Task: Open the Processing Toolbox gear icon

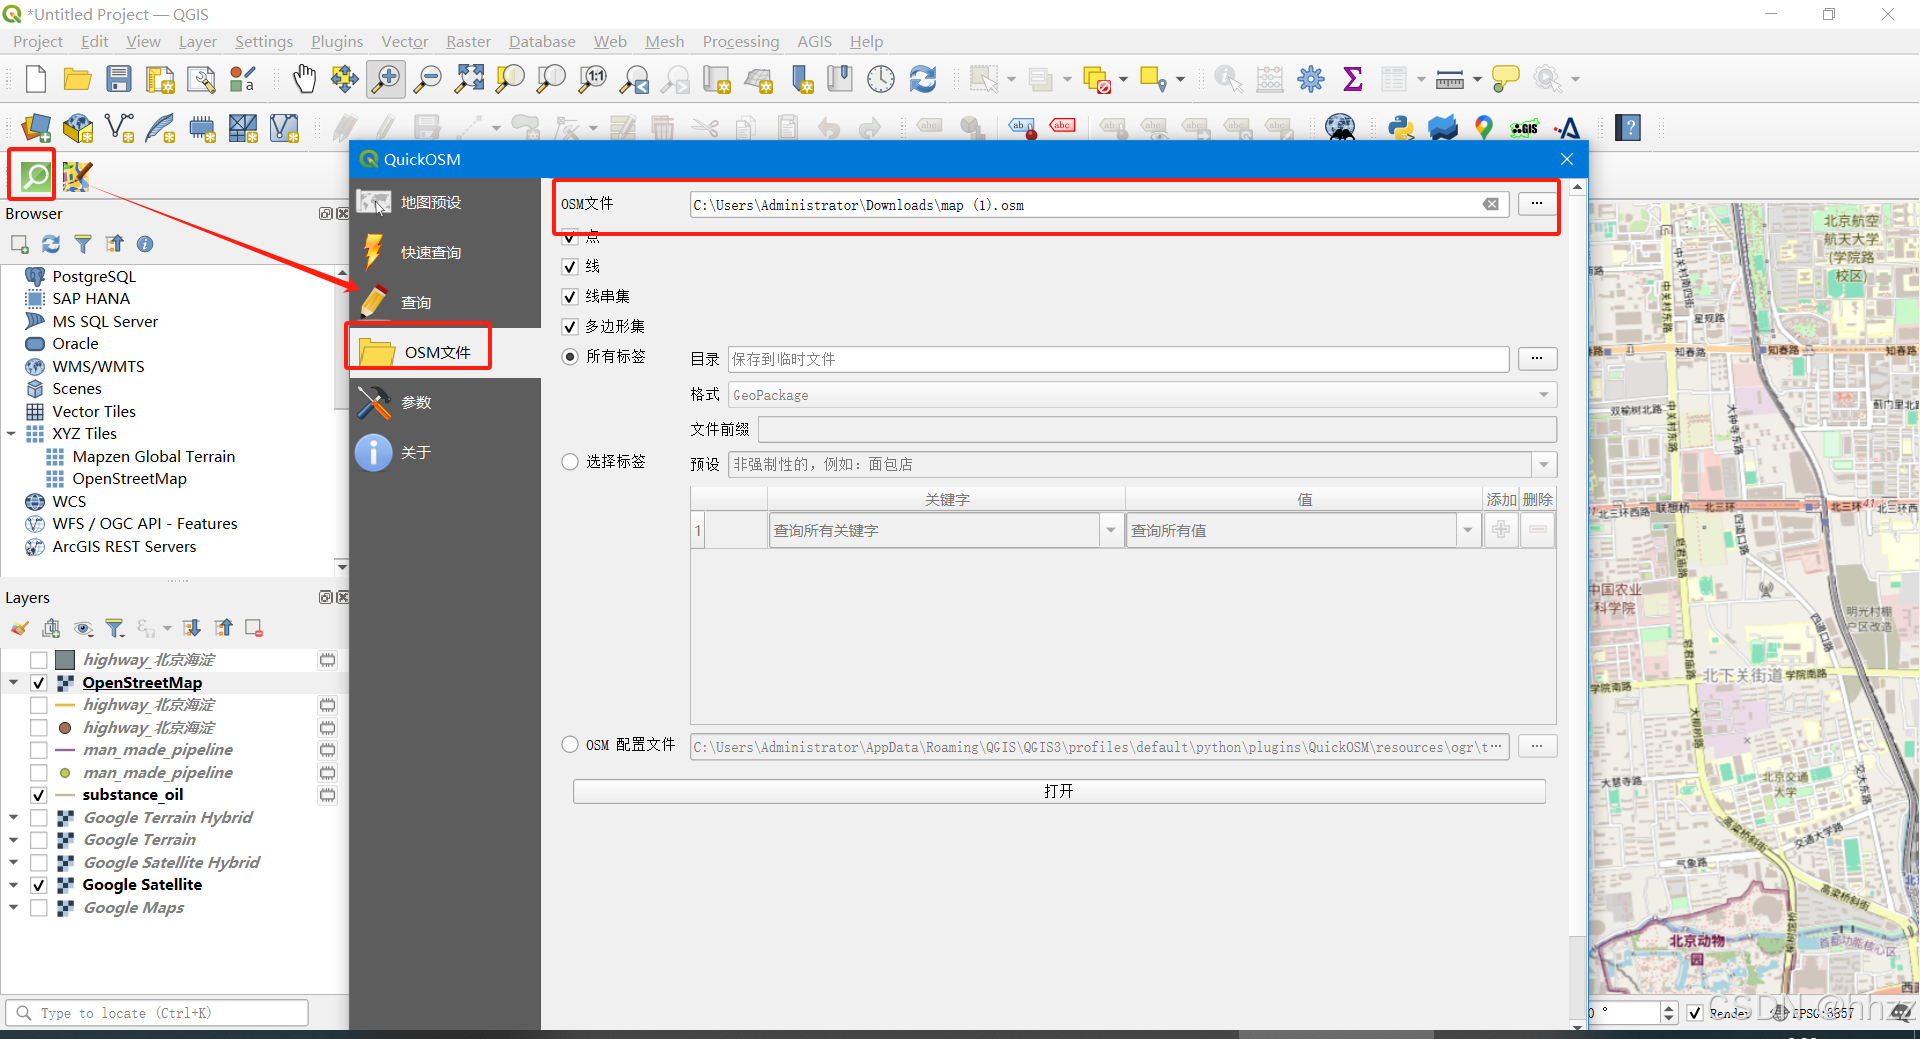Action: click(x=1311, y=79)
